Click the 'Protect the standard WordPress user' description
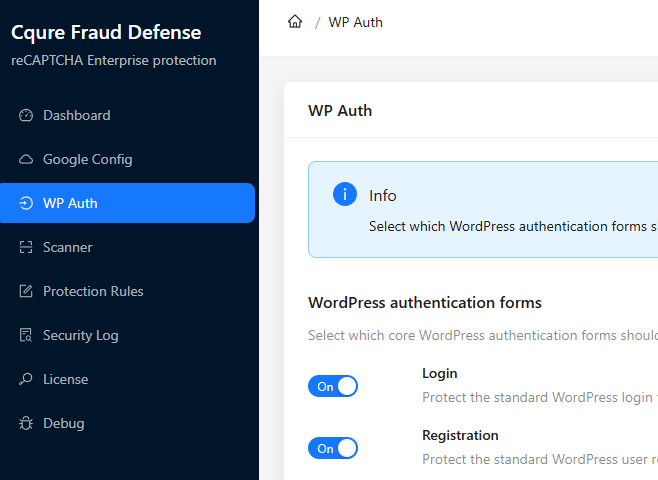This screenshot has height=480, width=658. [540, 459]
